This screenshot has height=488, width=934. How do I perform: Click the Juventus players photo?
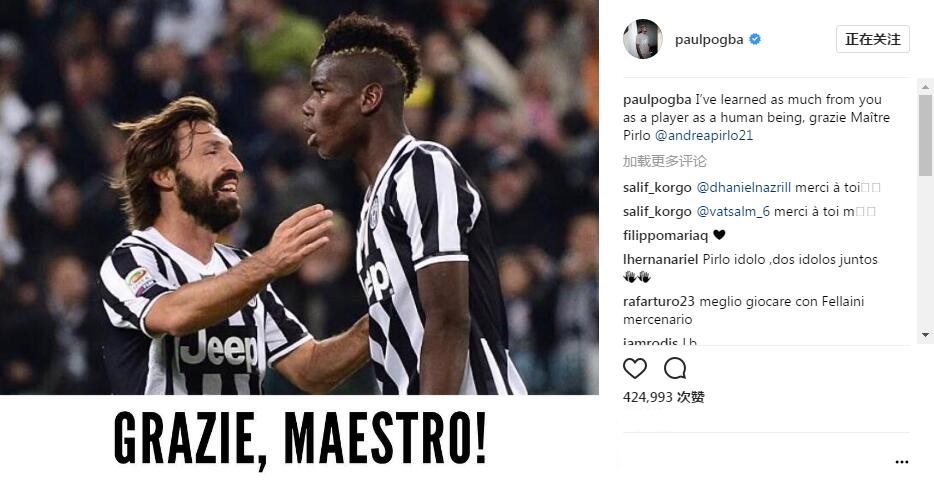tap(299, 197)
